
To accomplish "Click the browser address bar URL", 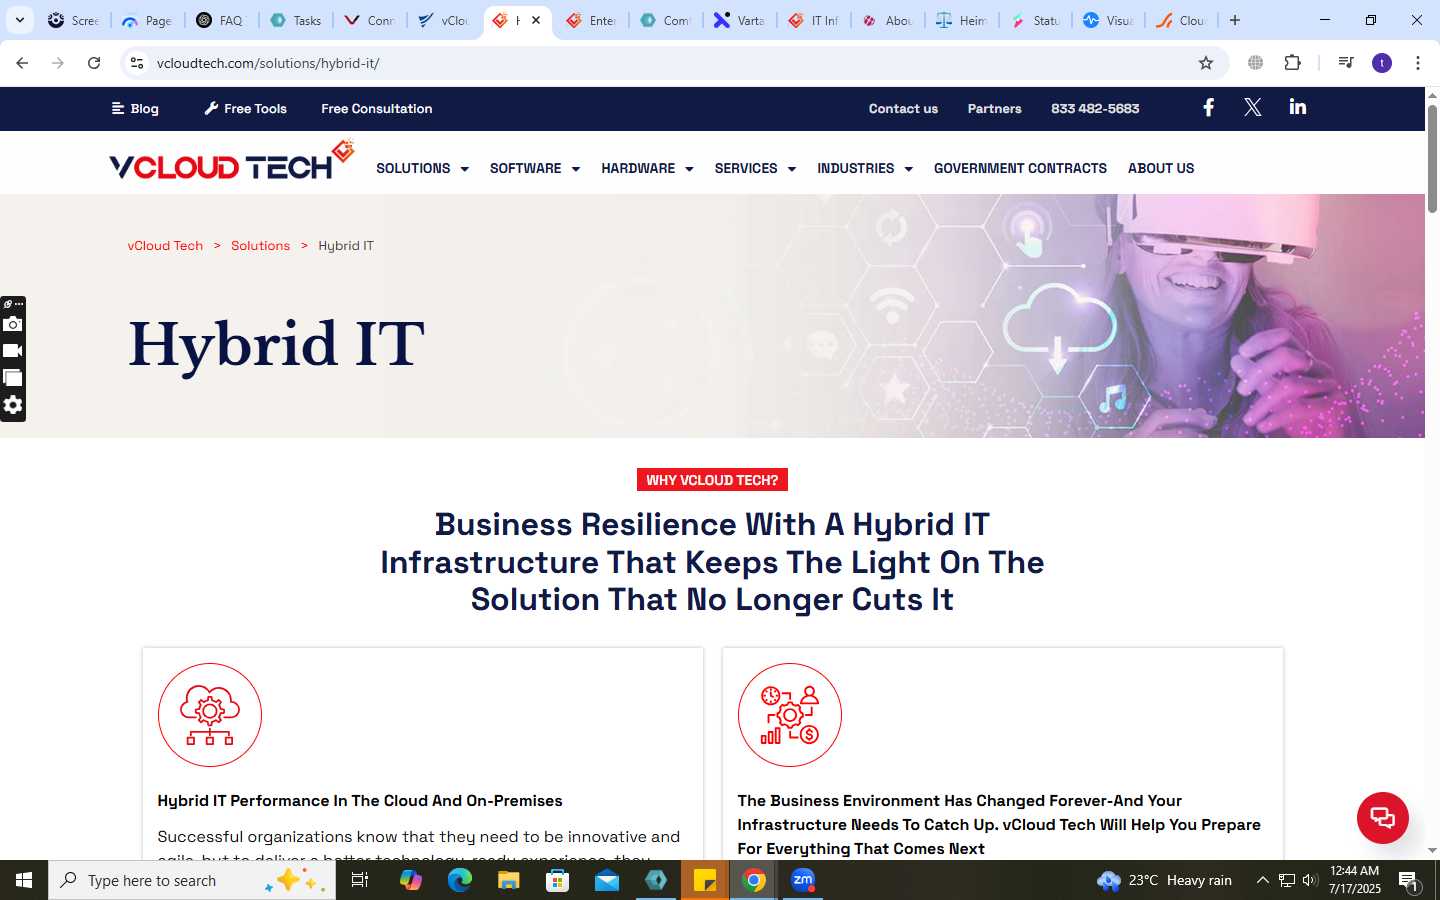I will pyautogui.click(x=268, y=63).
